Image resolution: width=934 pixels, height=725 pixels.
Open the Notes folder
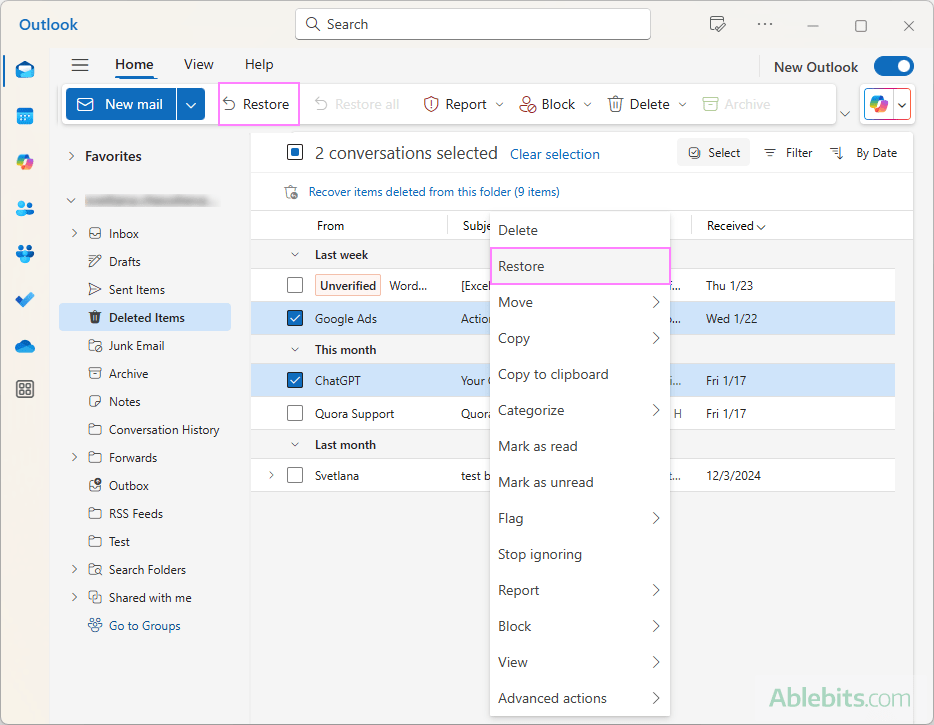click(124, 402)
